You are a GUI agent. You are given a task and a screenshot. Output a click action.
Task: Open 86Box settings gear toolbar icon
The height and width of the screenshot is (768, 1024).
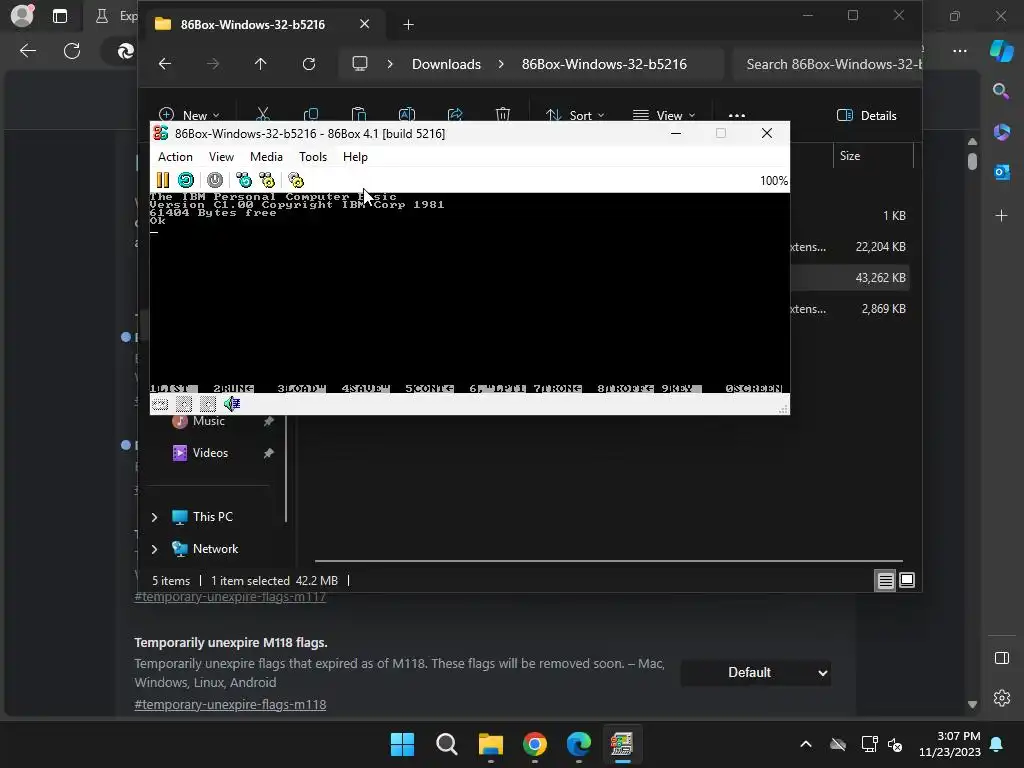296,180
